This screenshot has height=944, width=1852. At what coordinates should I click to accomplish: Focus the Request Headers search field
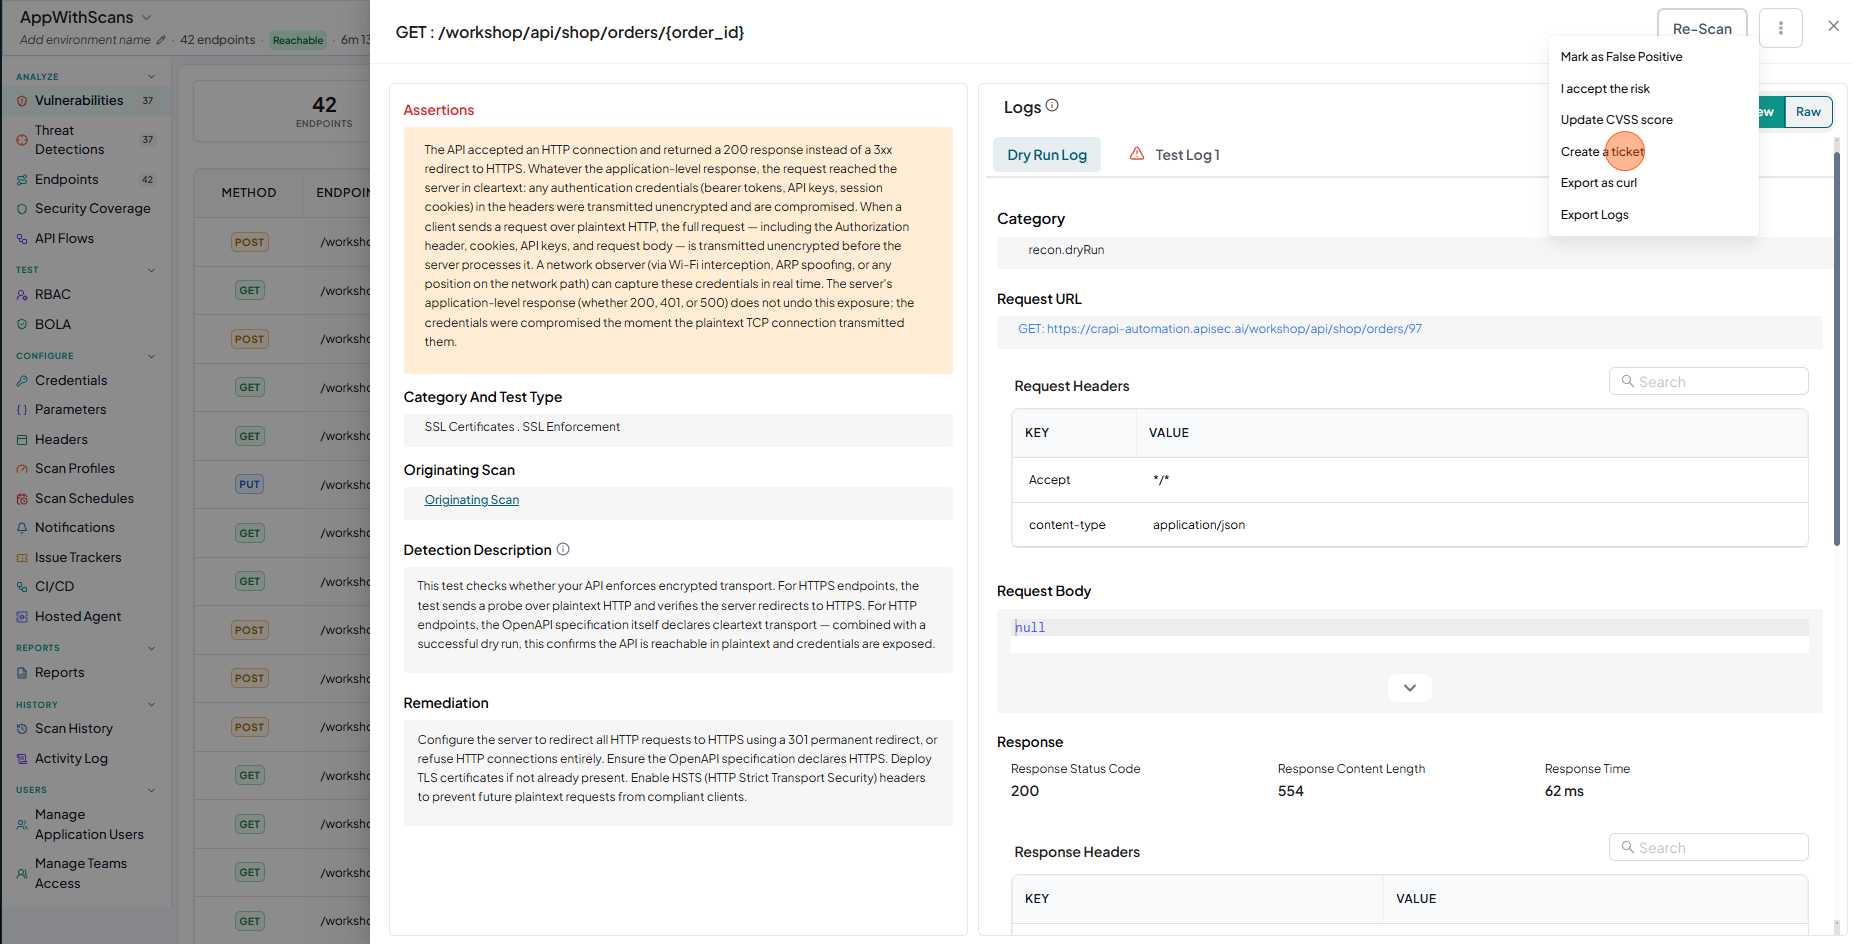(1709, 382)
